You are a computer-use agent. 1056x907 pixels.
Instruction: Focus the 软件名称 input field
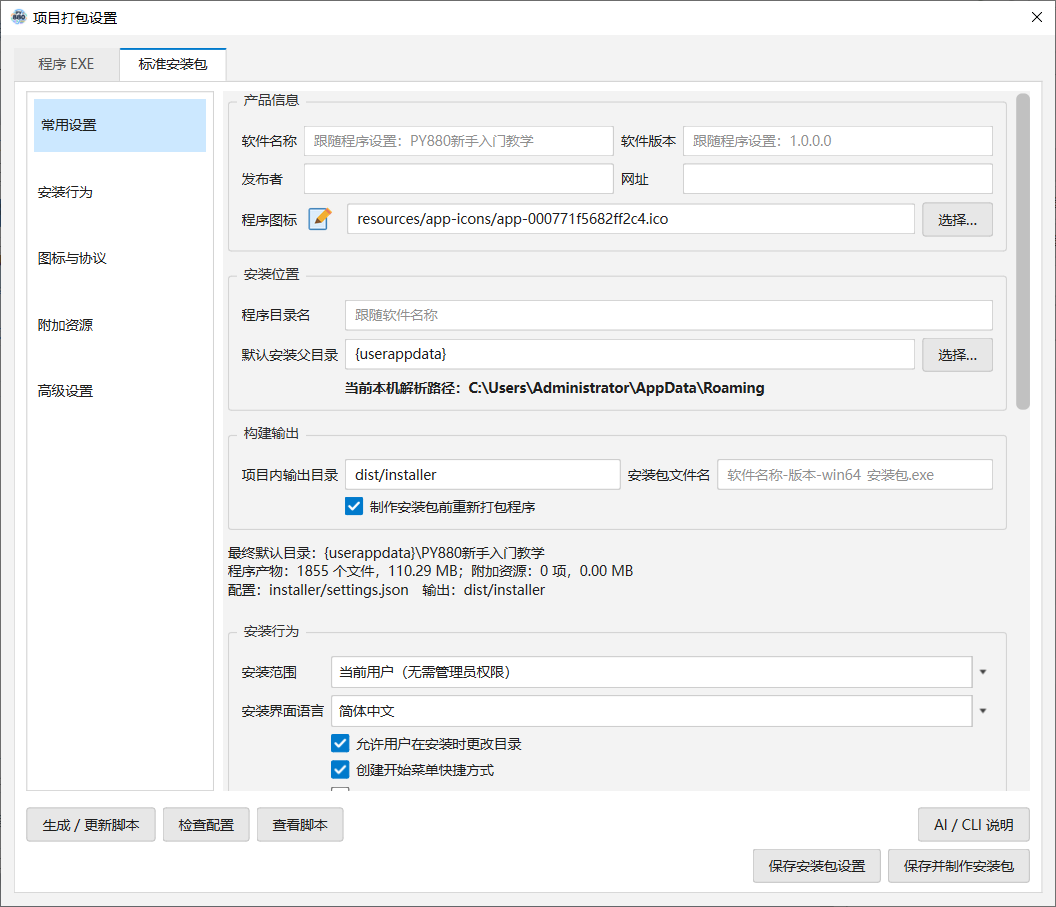[459, 141]
